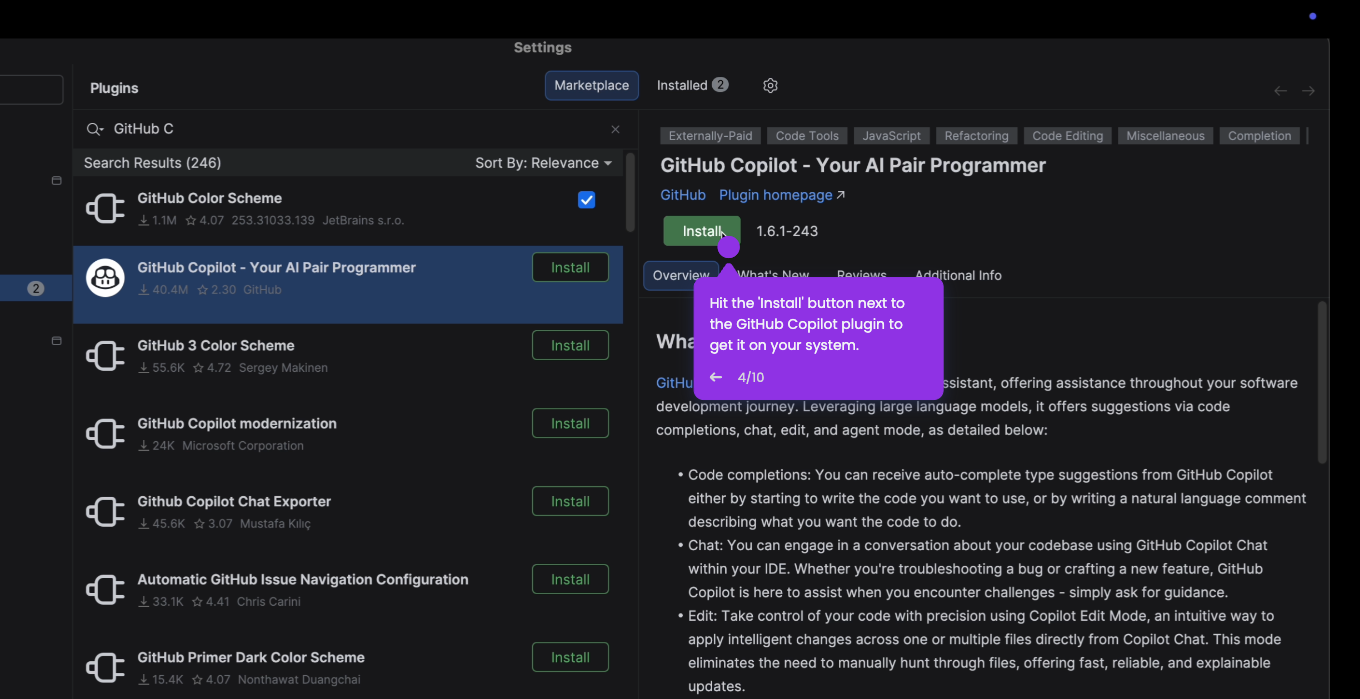Click the Refactoring tag
This screenshot has height=699, width=1360.
[977, 136]
